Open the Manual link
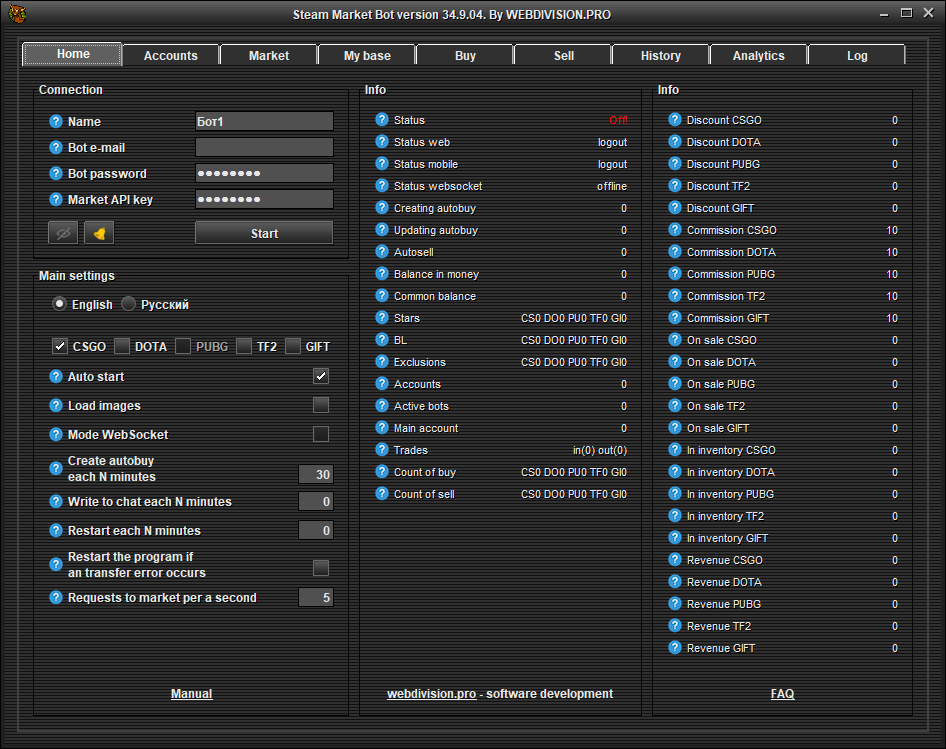Screen dimensions: 946x749 191,694
